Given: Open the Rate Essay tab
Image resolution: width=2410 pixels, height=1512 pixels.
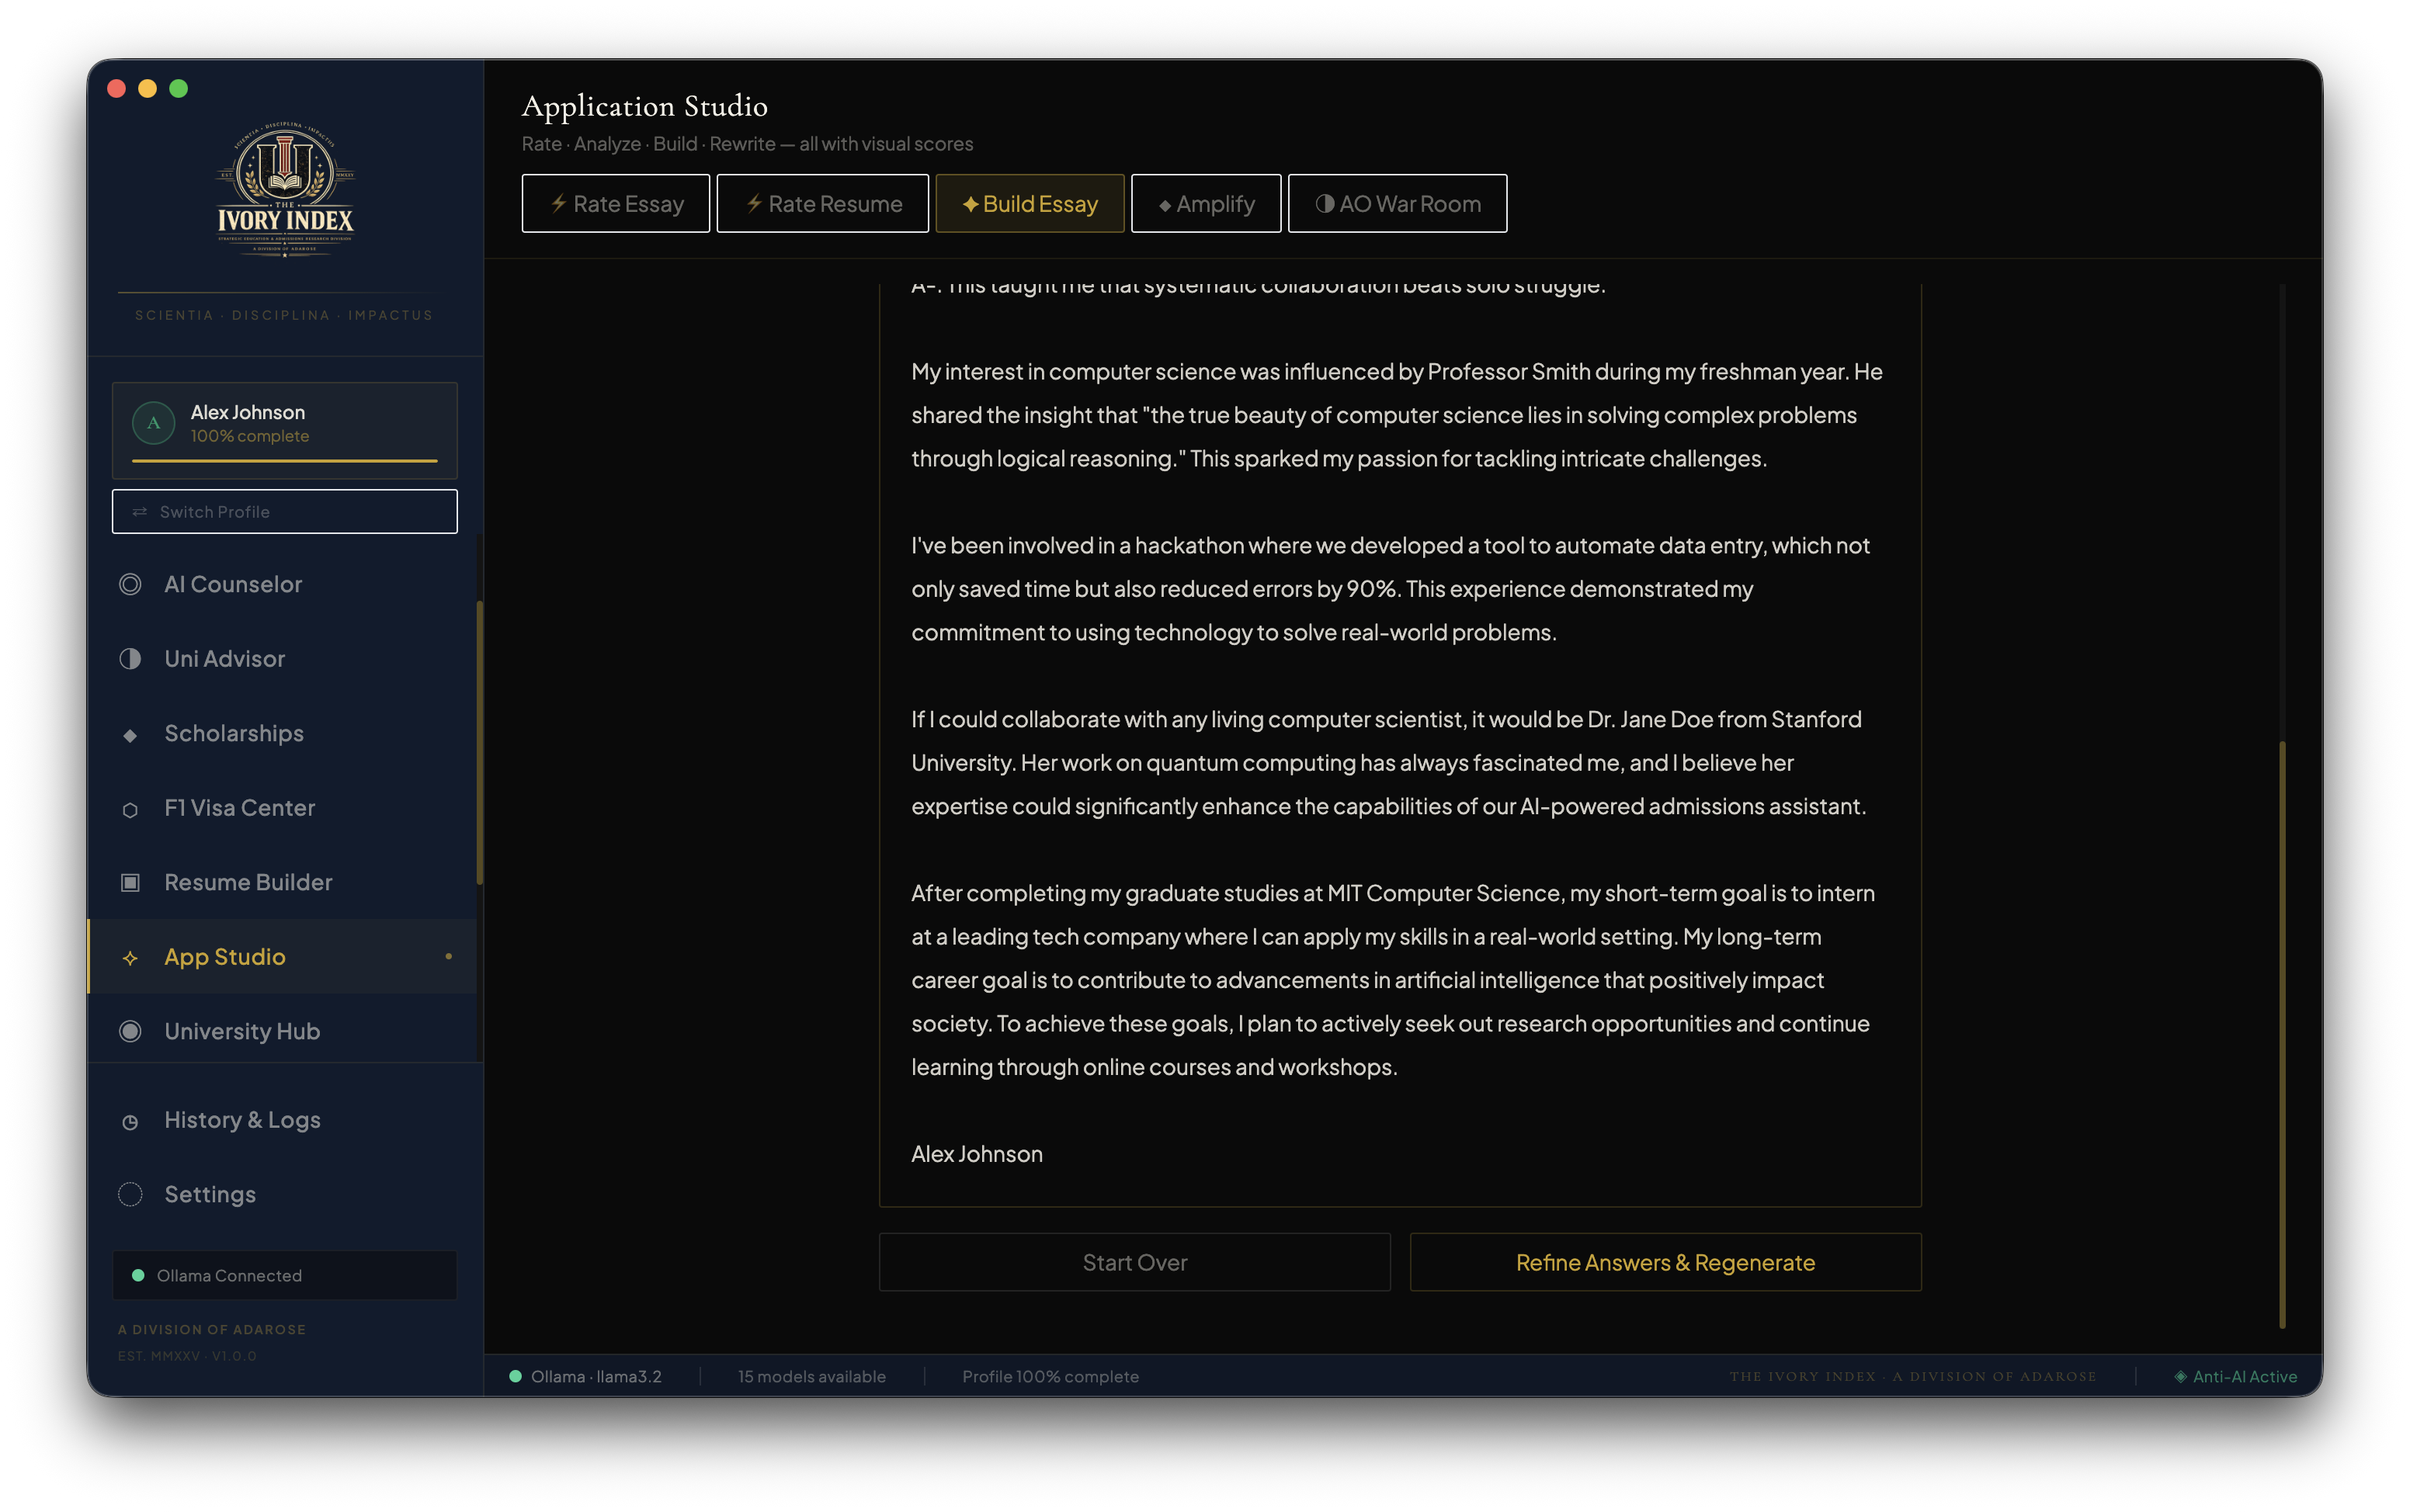Looking at the screenshot, I should (x=615, y=203).
